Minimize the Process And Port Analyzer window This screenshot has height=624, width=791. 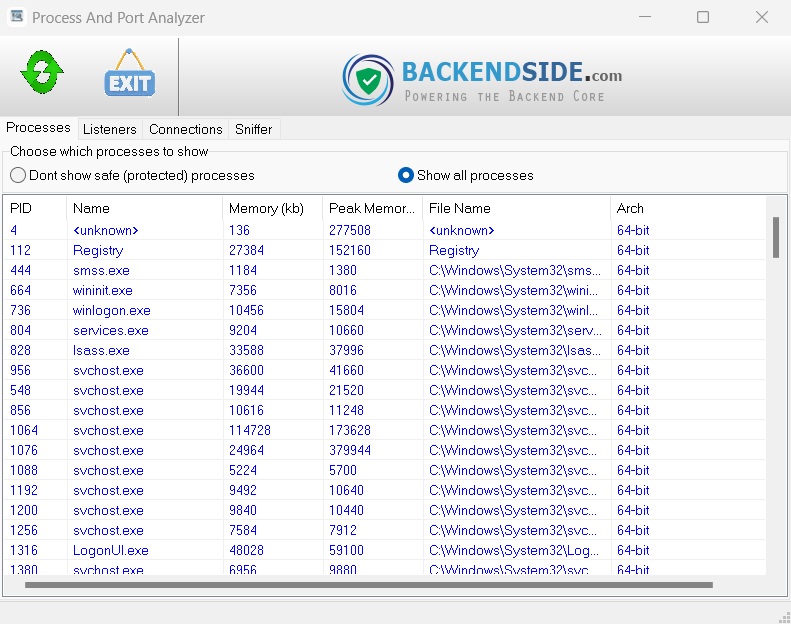[645, 17]
